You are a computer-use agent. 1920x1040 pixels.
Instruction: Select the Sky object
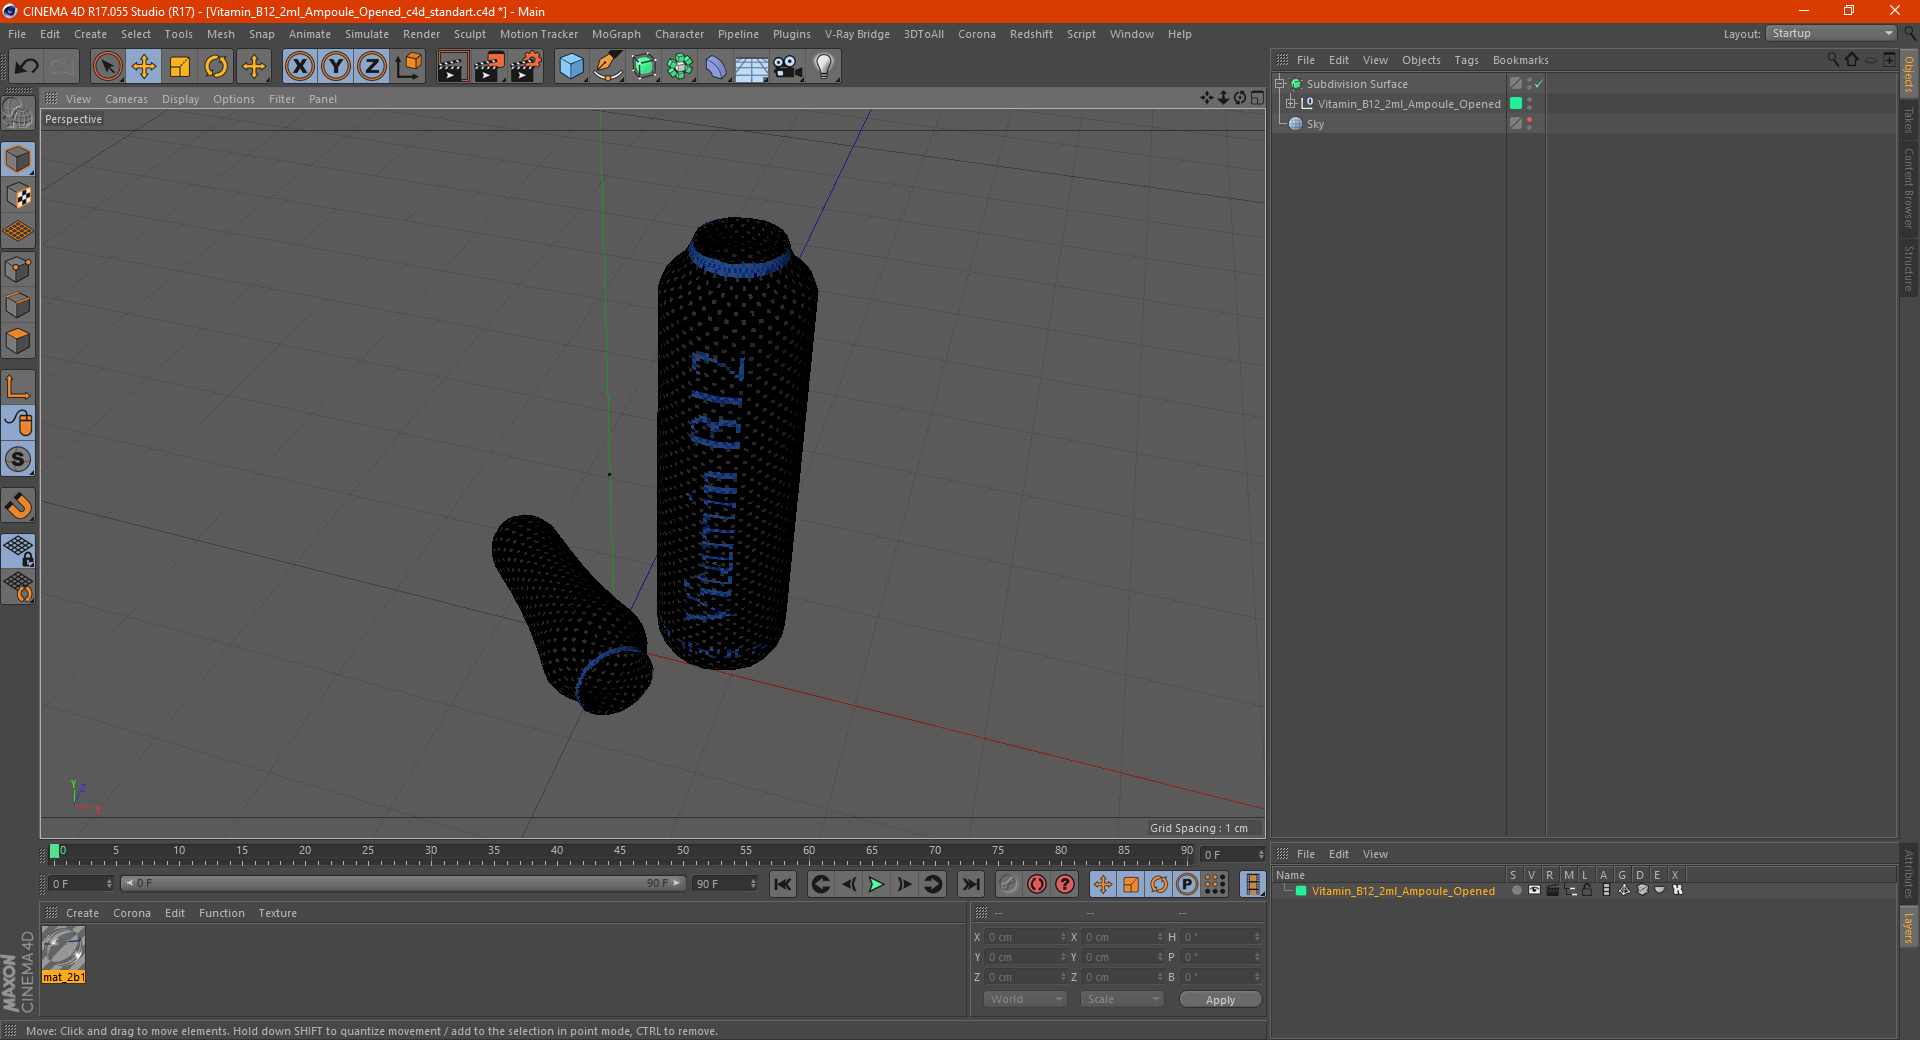coord(1315,124)
